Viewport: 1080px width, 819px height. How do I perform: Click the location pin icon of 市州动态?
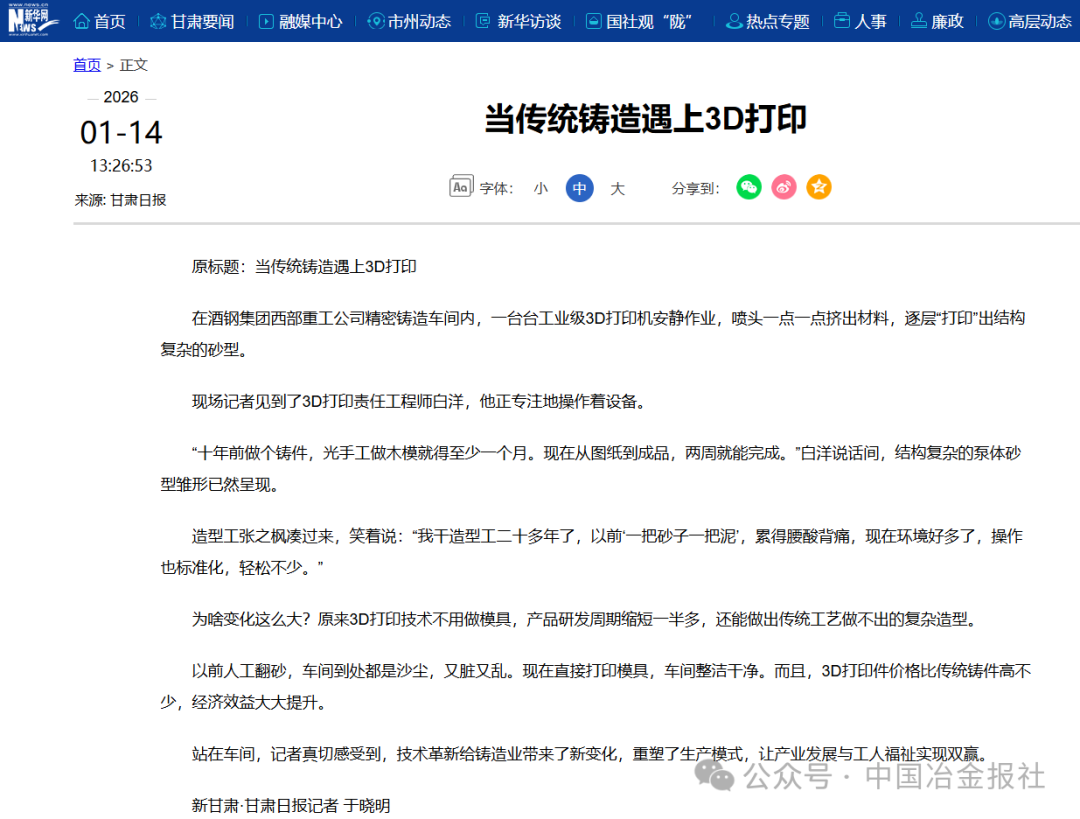click(x=374, y=20)
